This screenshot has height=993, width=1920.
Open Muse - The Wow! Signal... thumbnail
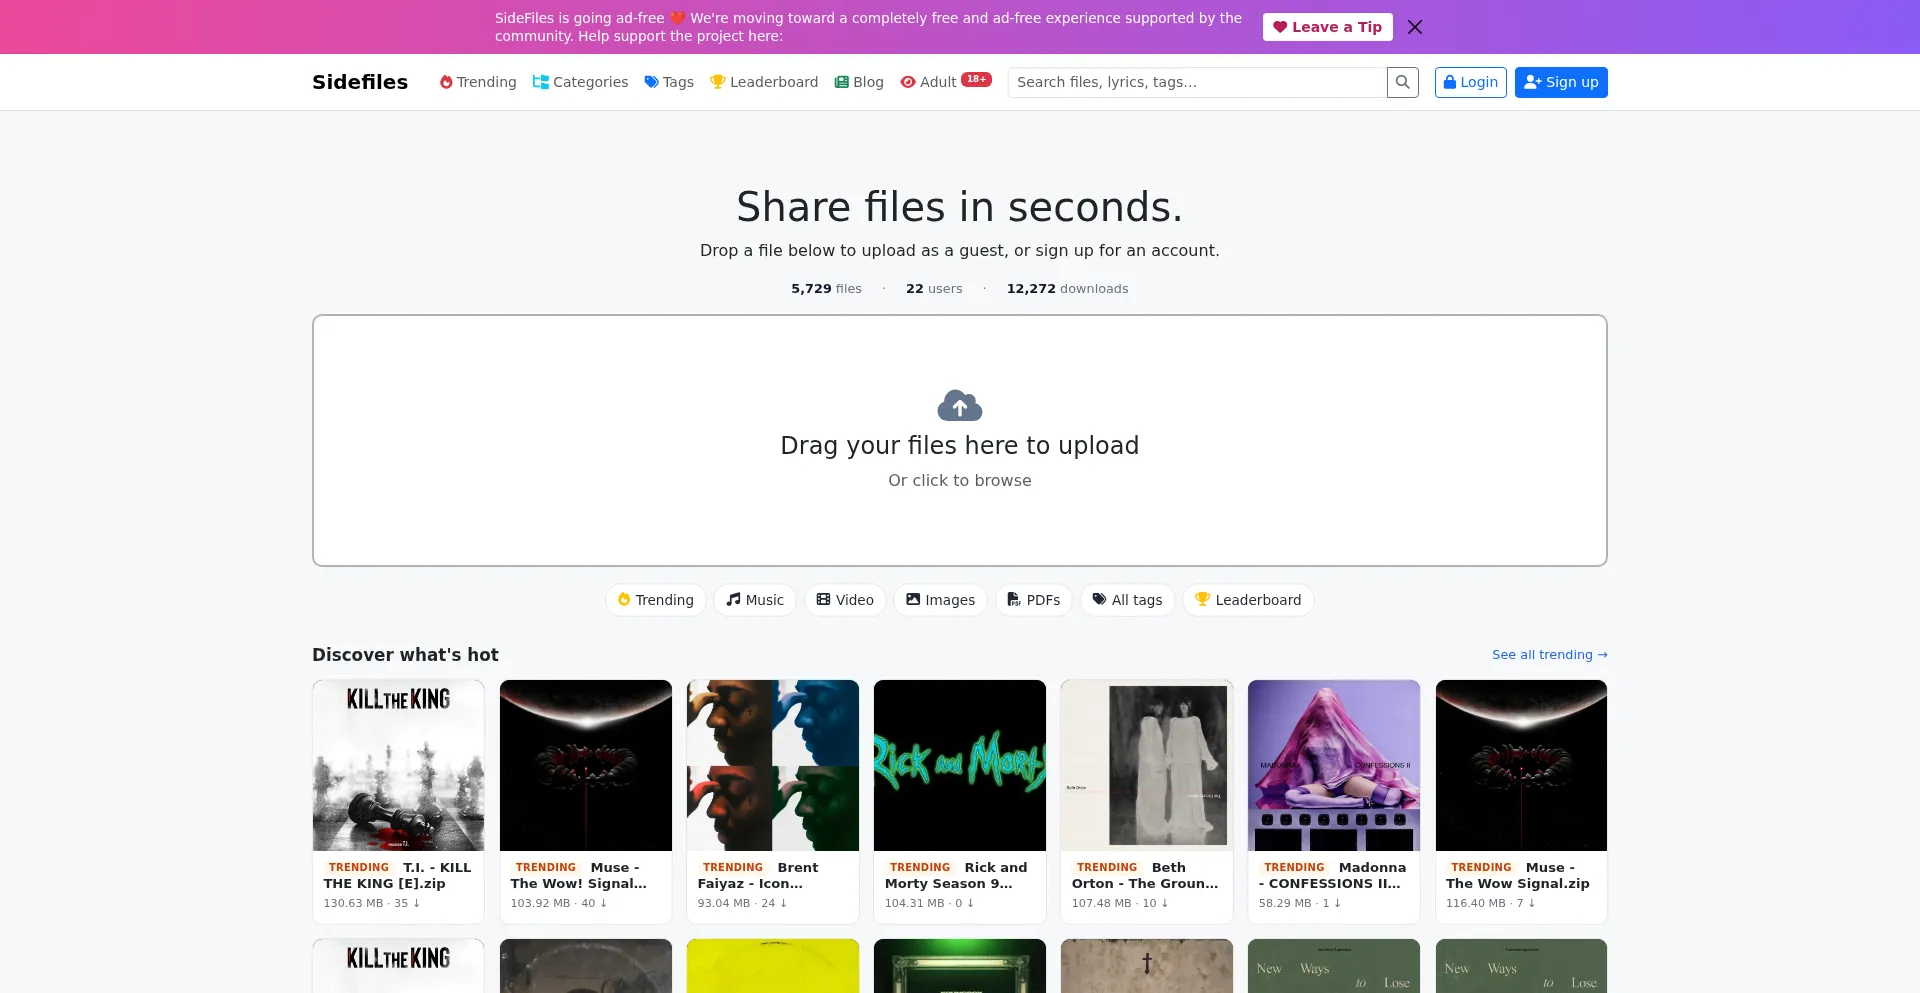click(586, 765)
